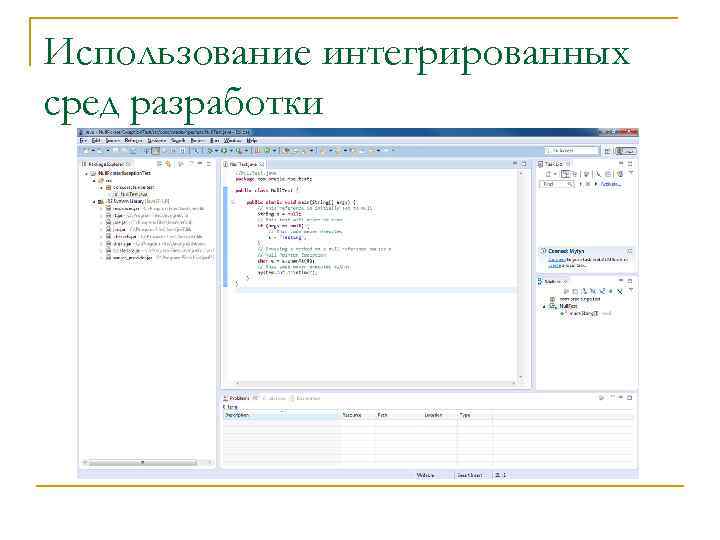Click the Package Explorer horizontal scrollbar thumb
720x540 pixels.
click(143, 462)
